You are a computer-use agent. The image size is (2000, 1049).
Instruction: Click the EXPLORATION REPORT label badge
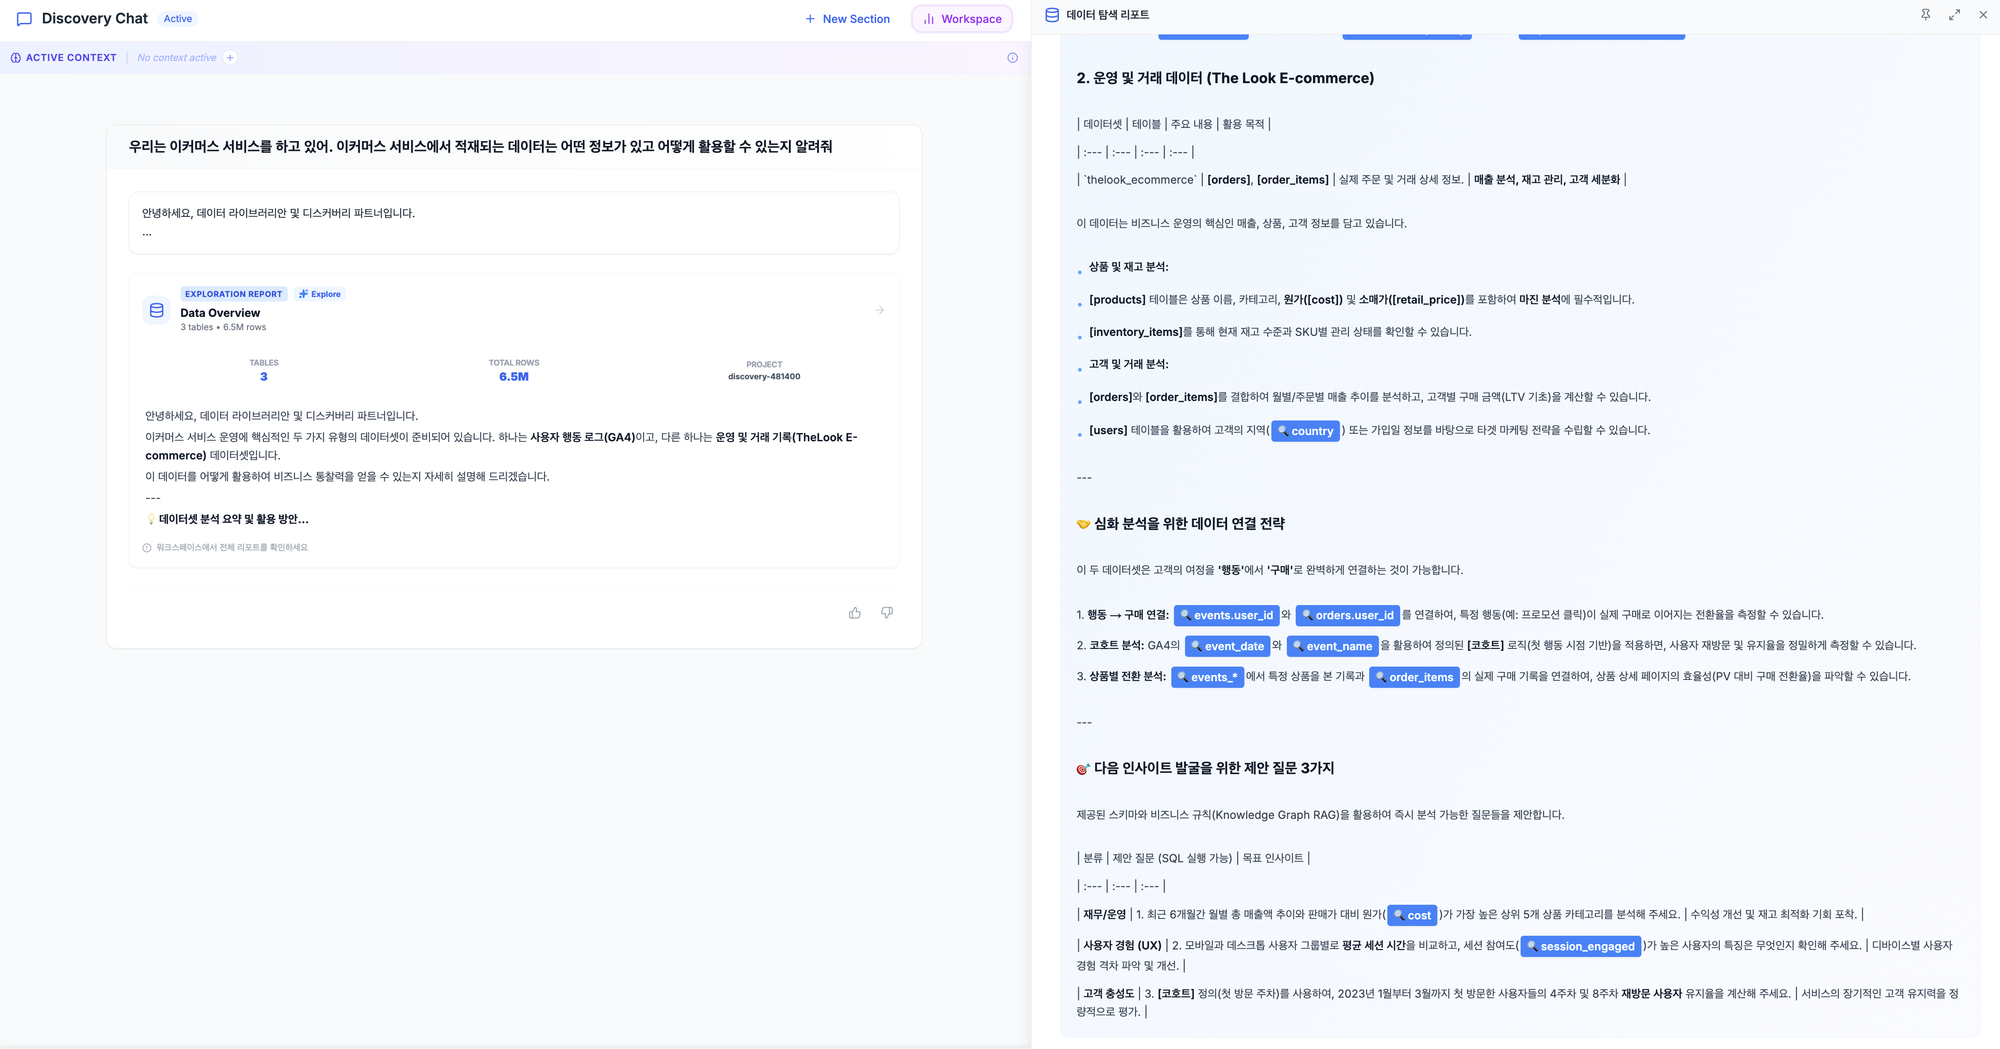click(x=233, y=294)
